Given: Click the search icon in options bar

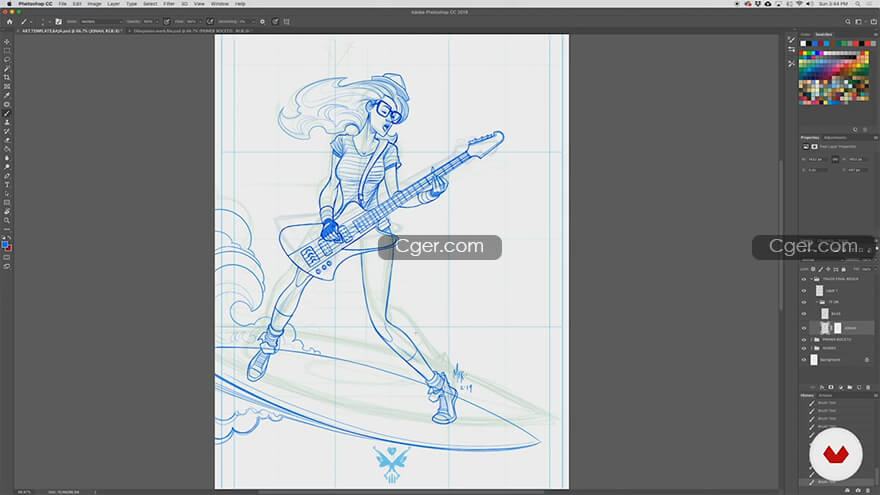Looking at the screenshot, I should 847,21.
